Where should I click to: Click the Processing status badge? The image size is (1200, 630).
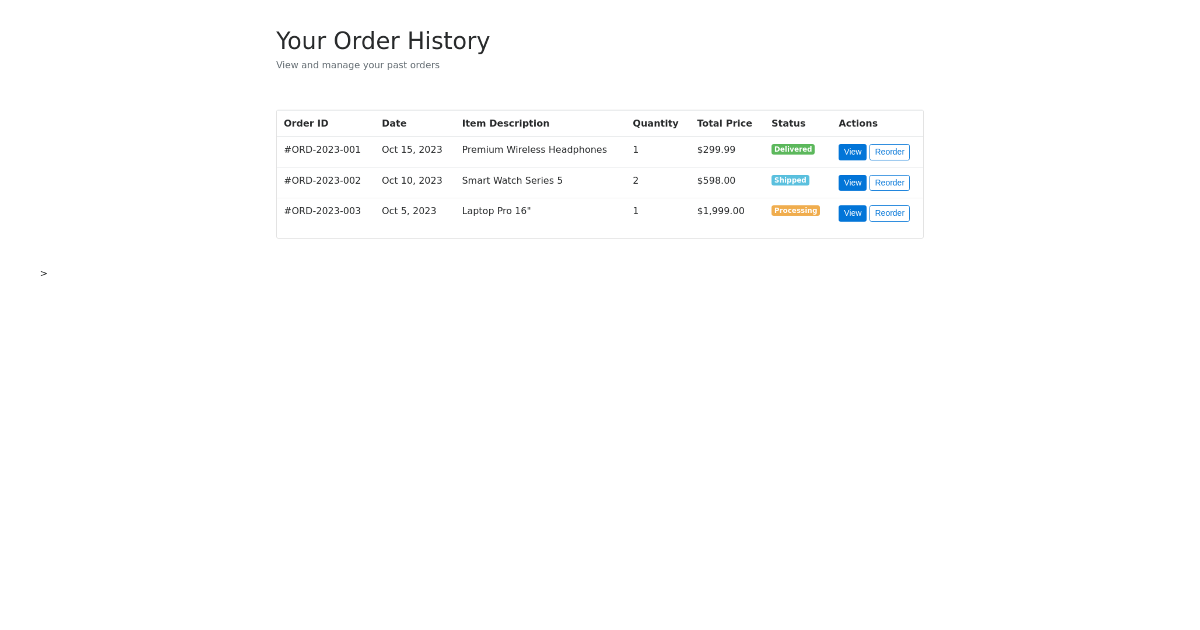795,211
